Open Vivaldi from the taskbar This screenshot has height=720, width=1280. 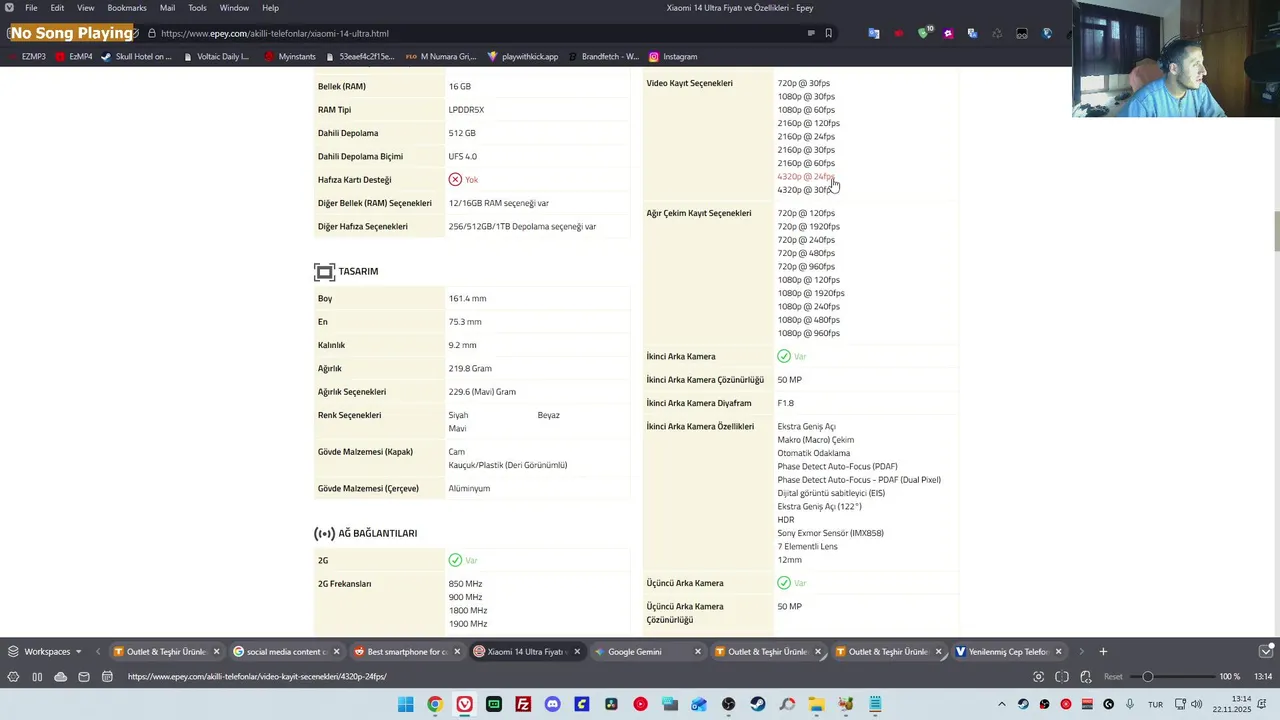464,705
